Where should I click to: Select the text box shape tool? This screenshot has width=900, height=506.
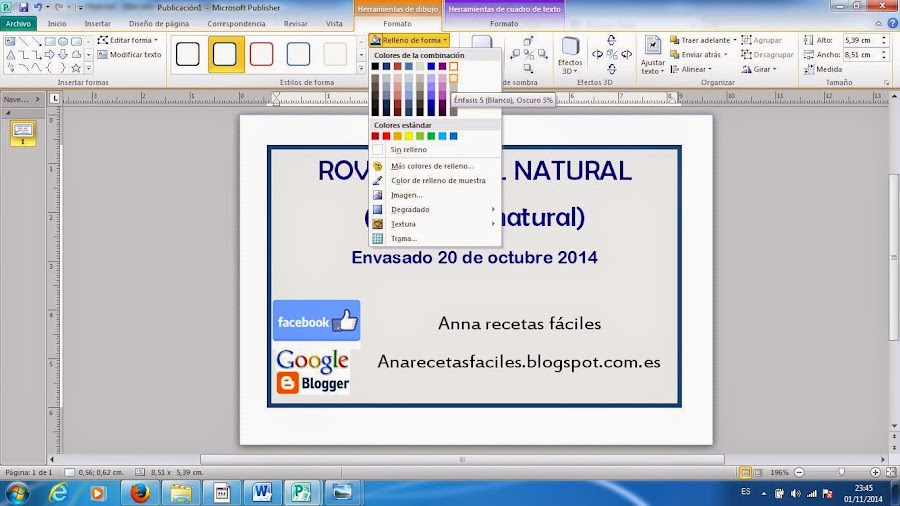tap(10, 41)
